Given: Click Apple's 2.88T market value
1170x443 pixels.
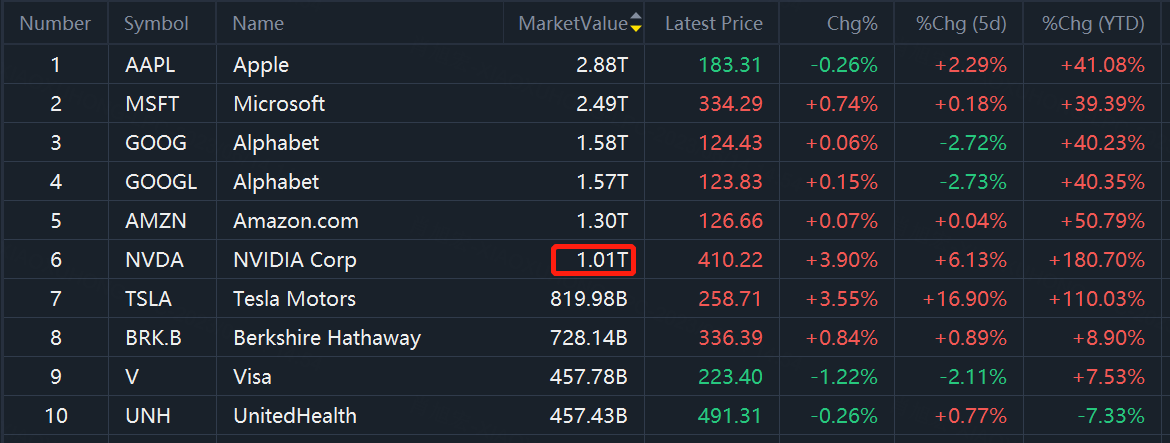Looking at the screenshot, I should (602, 65).
